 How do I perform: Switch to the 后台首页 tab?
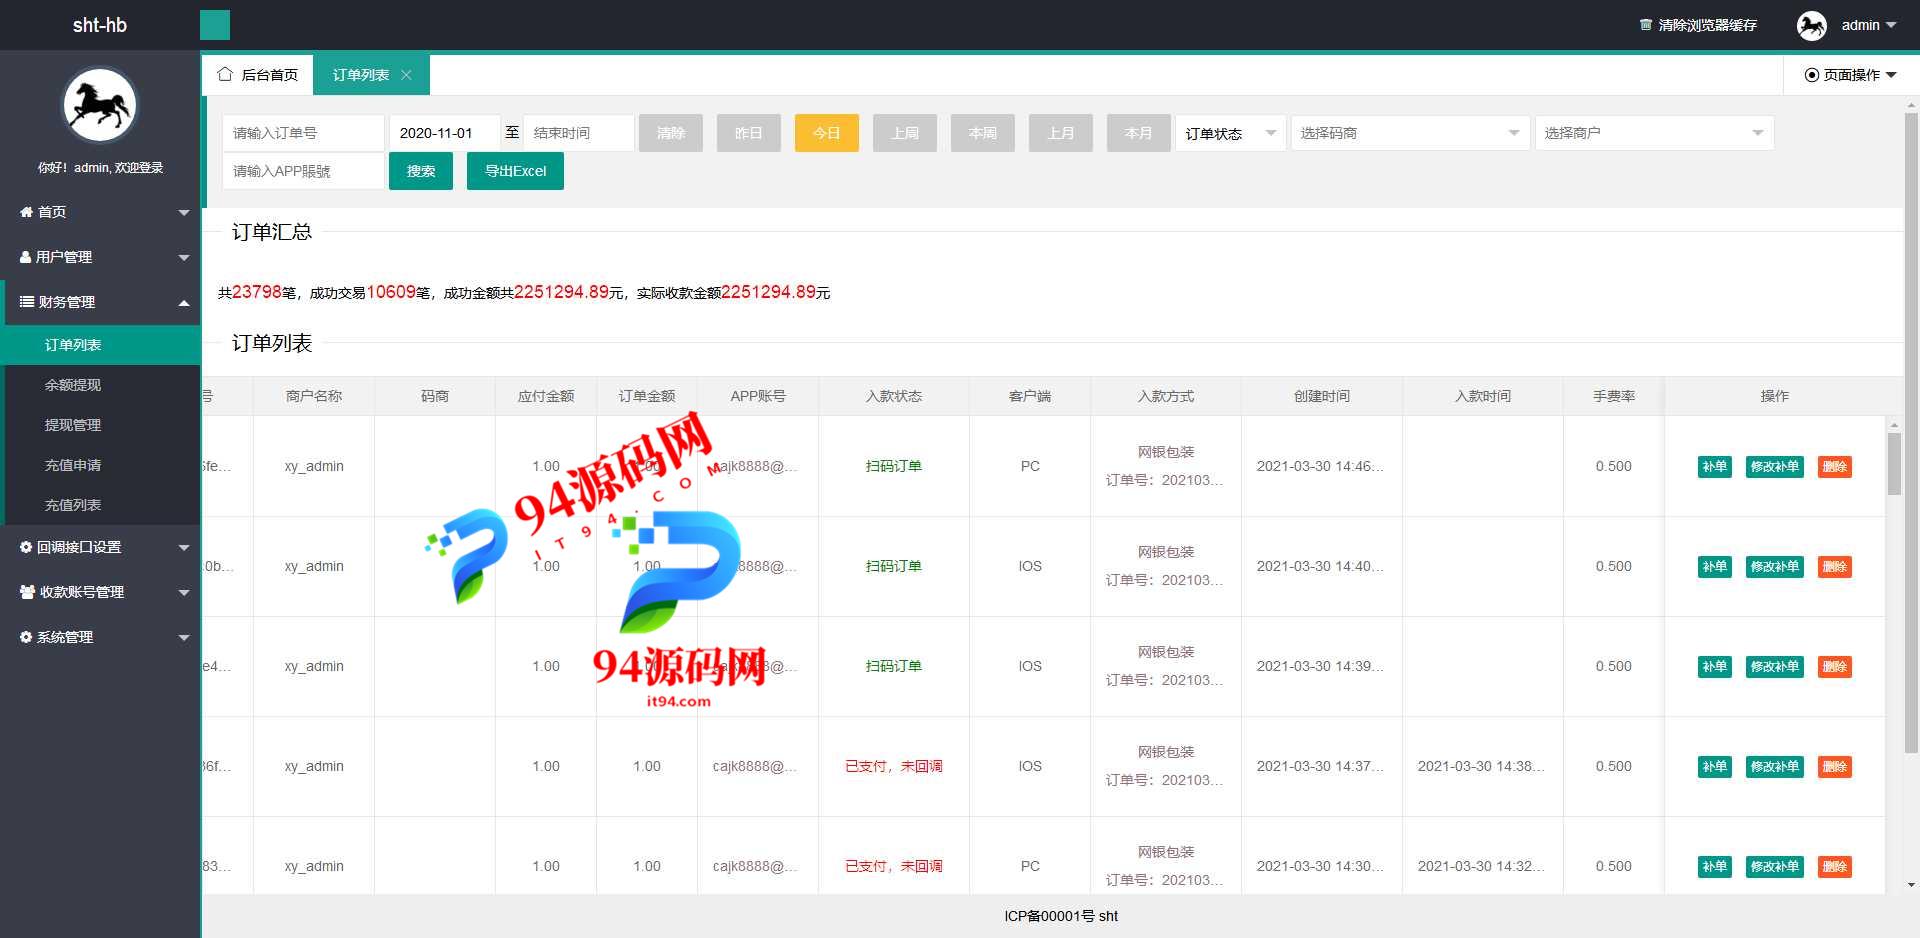258,75
